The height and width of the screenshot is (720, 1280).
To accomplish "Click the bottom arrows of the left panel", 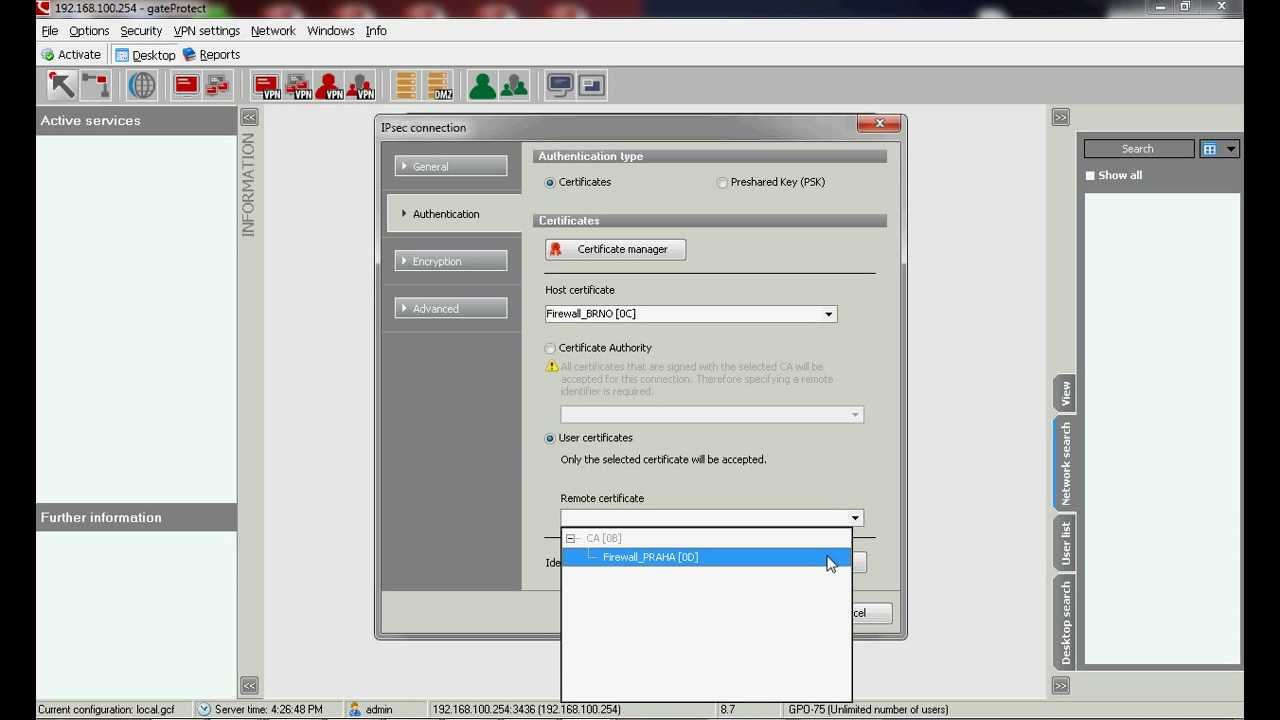I will [x=249, y=685].
